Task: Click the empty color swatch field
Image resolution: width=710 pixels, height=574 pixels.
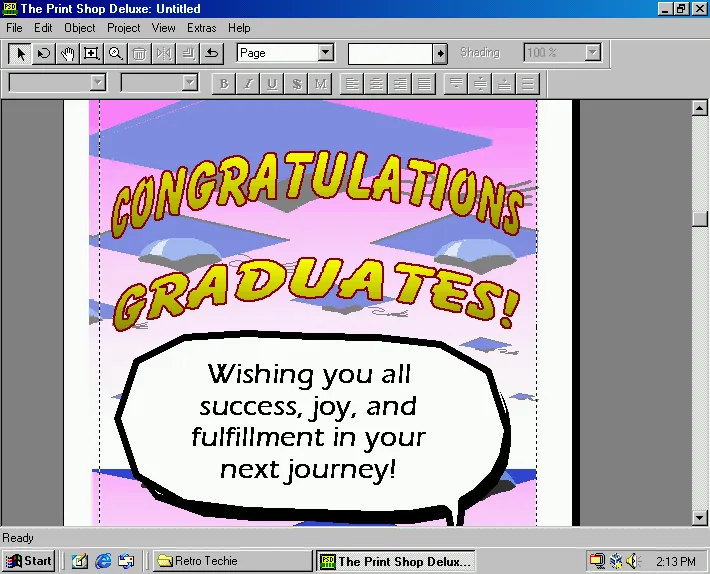Action: pyautogui.click(x=390, y=54)
